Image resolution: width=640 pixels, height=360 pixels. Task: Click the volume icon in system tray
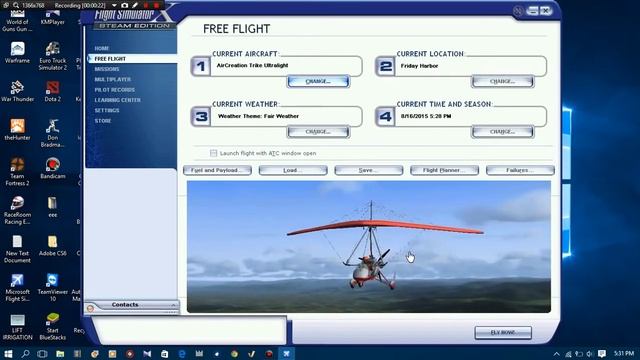click(589, 353)
